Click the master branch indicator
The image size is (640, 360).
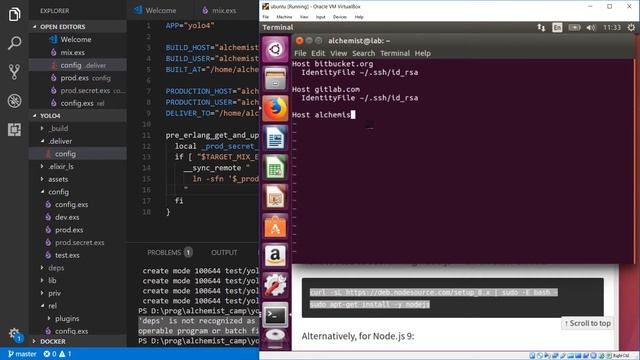[x=22, y=354]
